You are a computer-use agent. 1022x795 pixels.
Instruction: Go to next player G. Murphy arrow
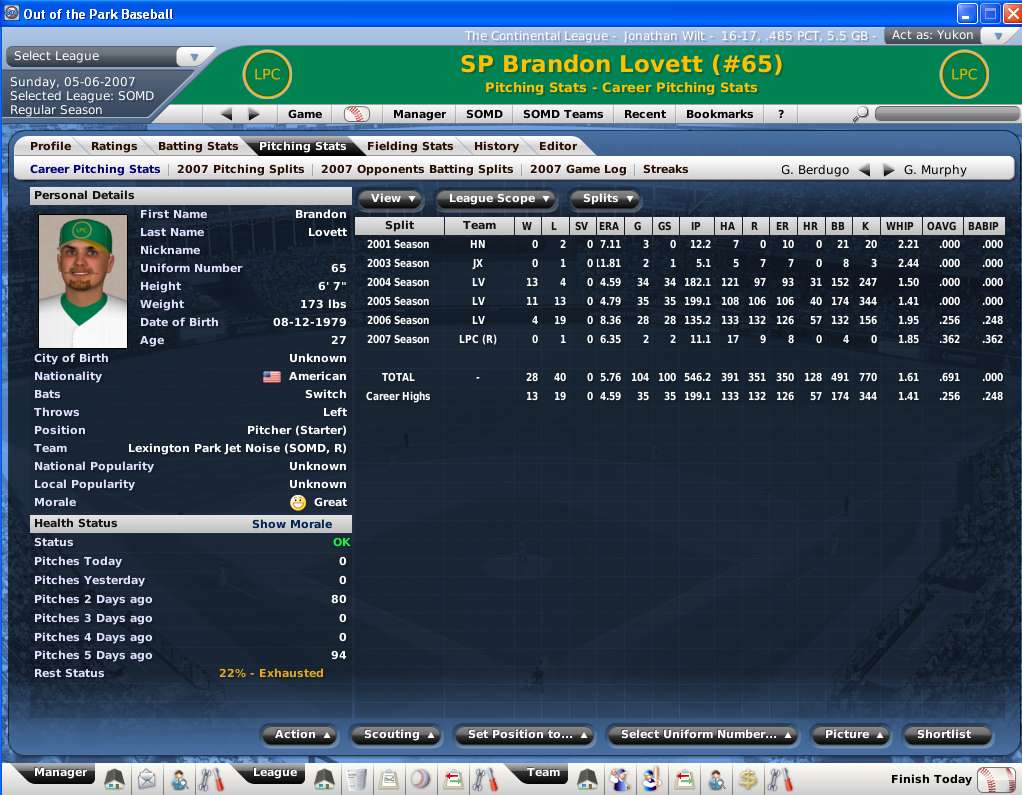[x=888, y=170]
